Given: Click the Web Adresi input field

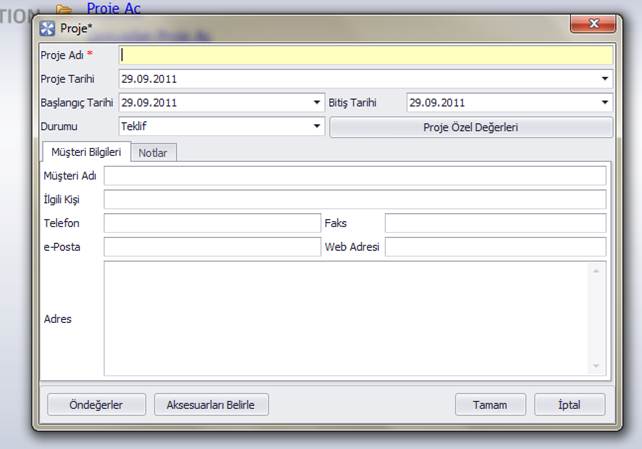Looking at the screenshot, I should point(495,247).
